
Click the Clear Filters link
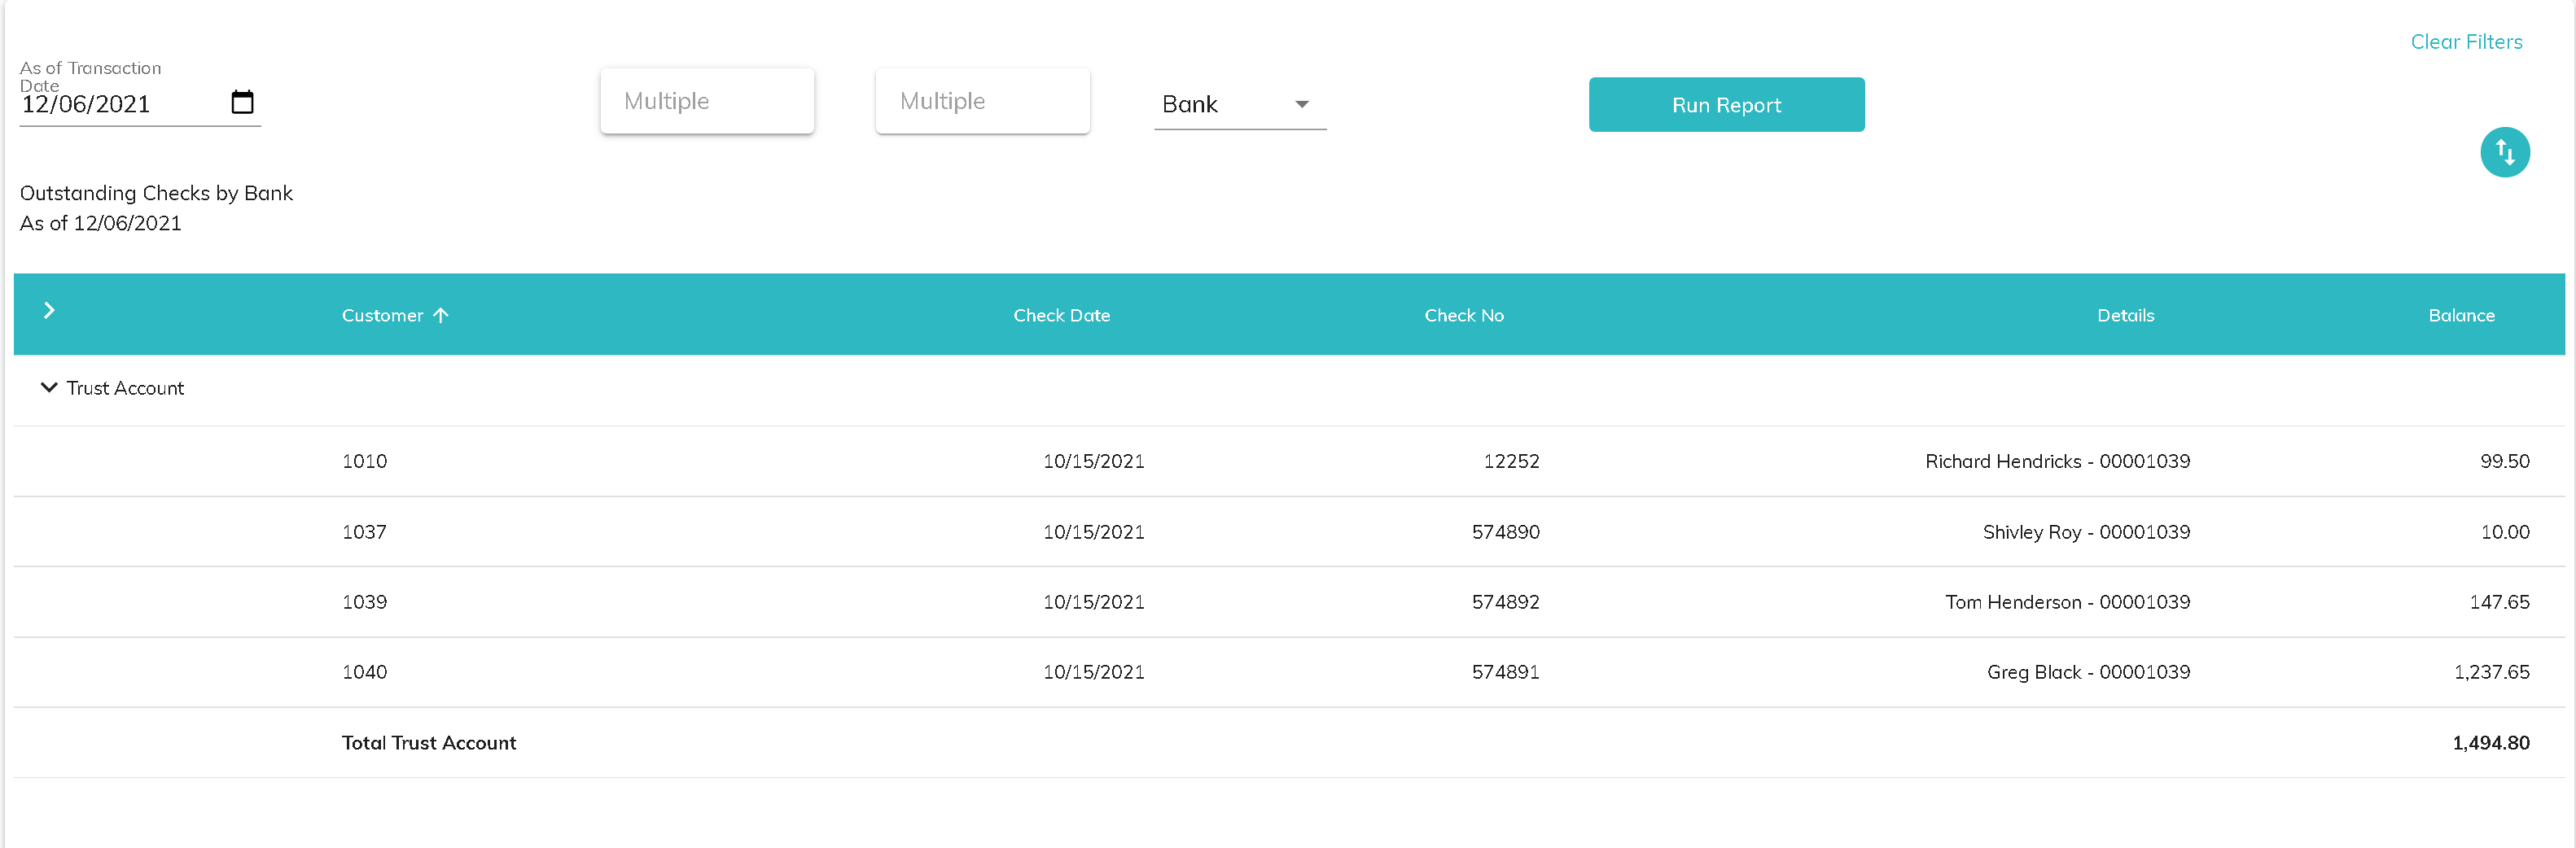2465,42
